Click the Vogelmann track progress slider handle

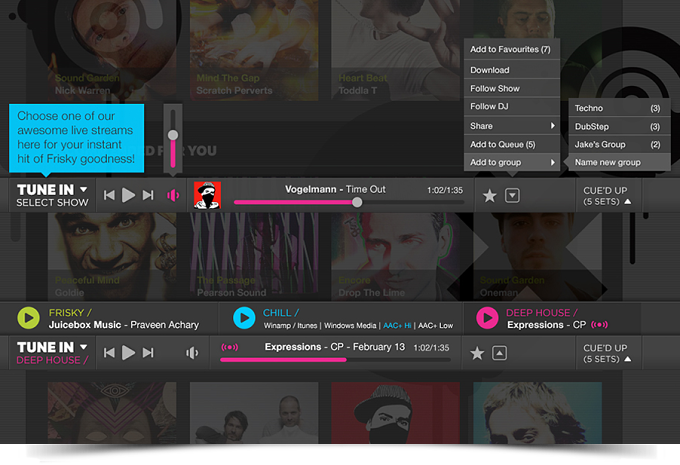(357, 202)
